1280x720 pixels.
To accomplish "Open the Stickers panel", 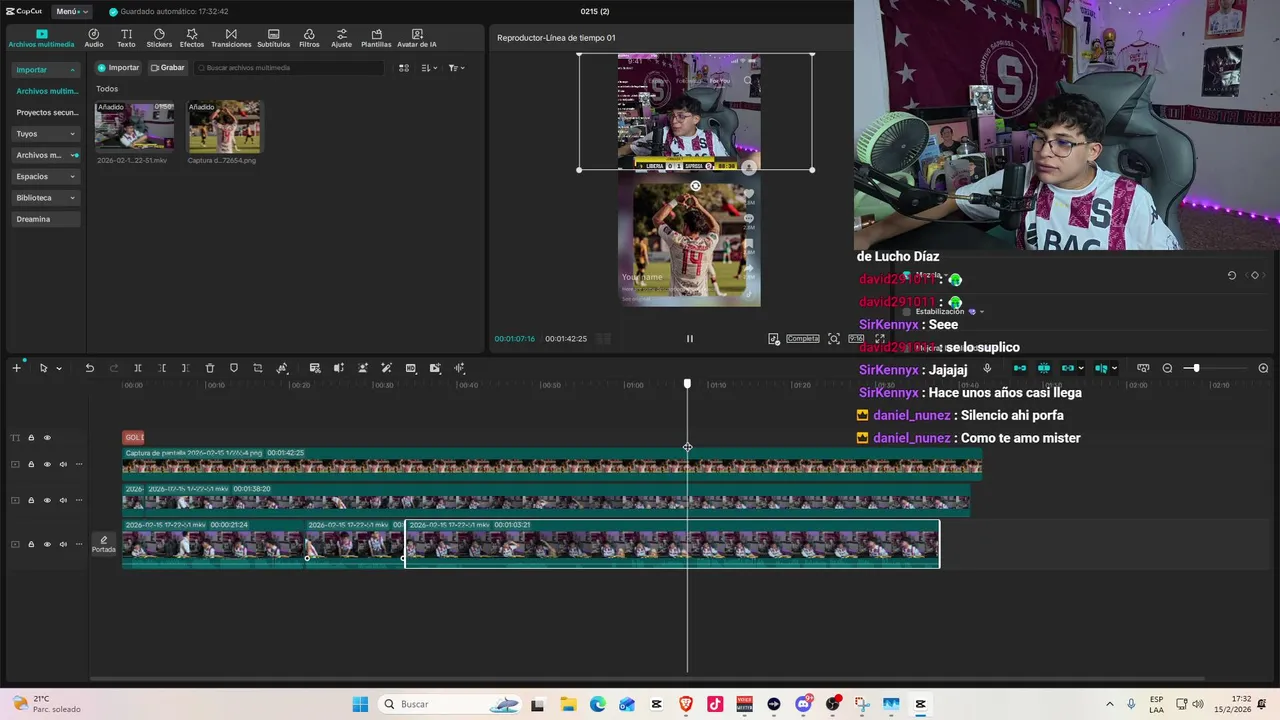I will (x=159, y=38).
